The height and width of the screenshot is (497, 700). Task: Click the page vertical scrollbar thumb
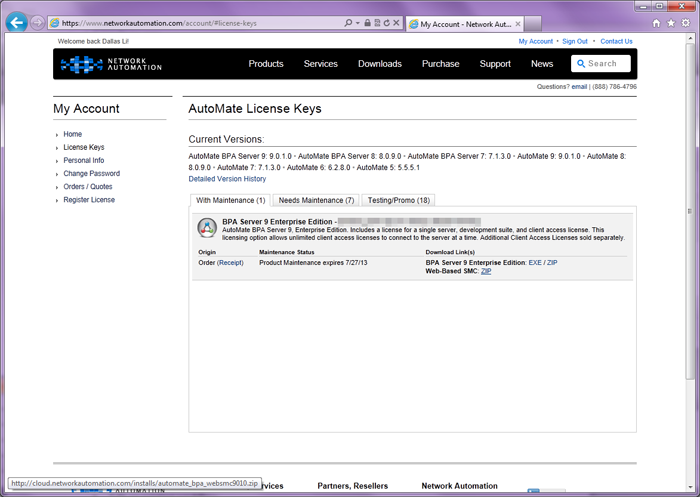[689, 211]
